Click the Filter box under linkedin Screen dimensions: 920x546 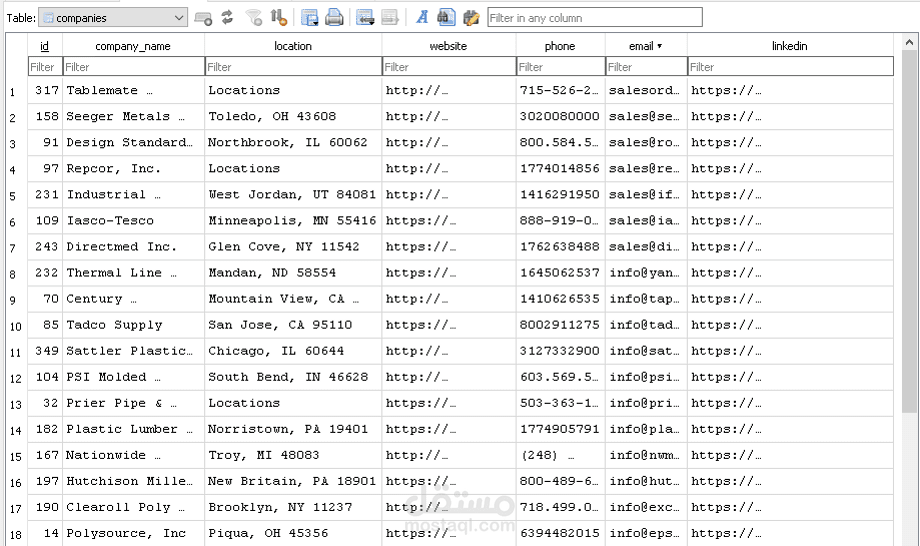790,67
